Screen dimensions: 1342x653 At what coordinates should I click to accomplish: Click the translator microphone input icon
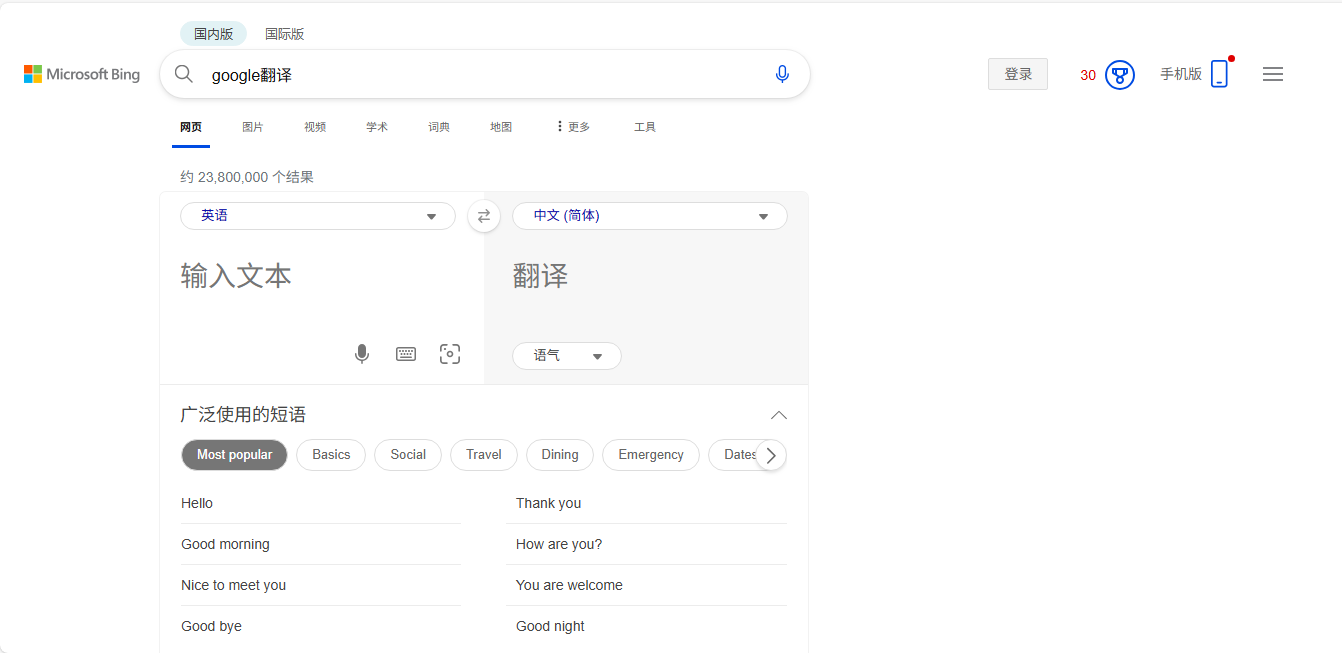[362, 354]
